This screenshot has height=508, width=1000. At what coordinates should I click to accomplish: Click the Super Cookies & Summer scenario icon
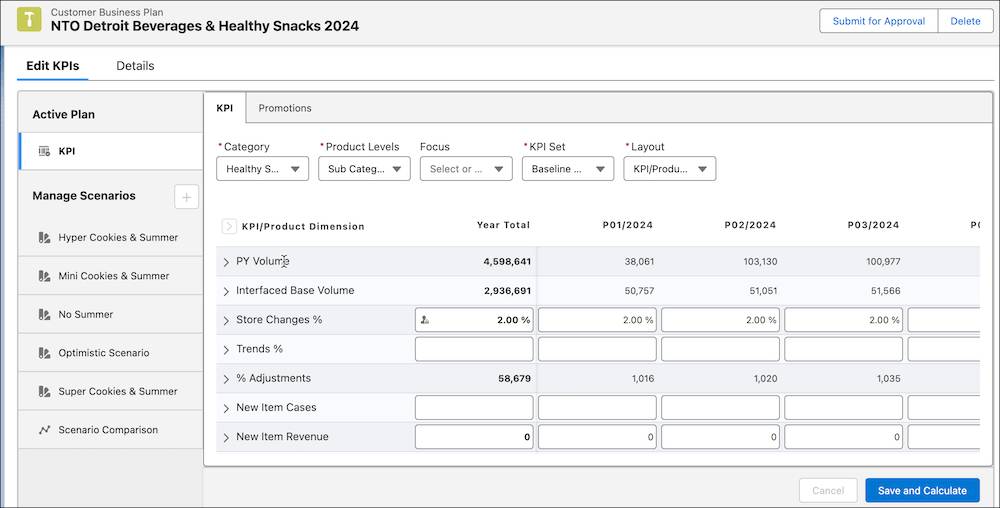(x=44, y=391)
